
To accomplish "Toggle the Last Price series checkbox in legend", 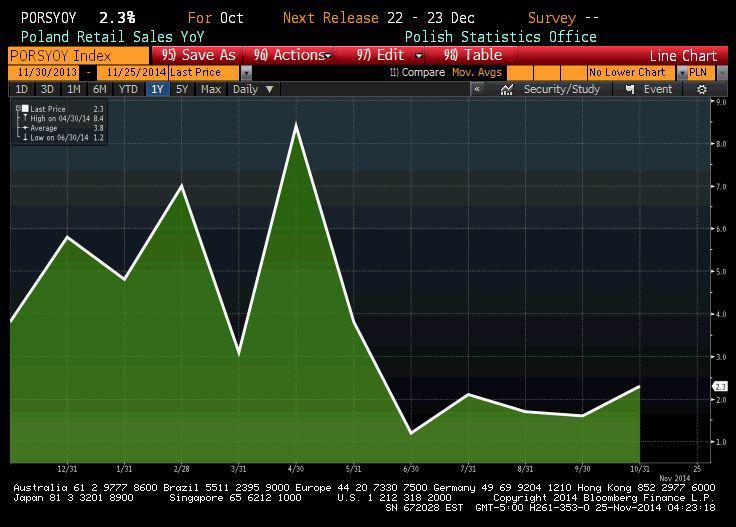I will tap(25, 108).
